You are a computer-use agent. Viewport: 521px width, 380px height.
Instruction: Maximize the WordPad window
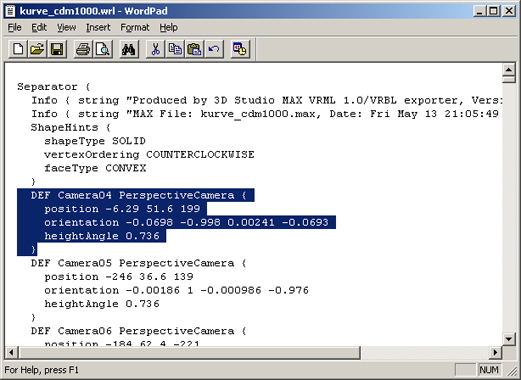(x=494, y=11)
